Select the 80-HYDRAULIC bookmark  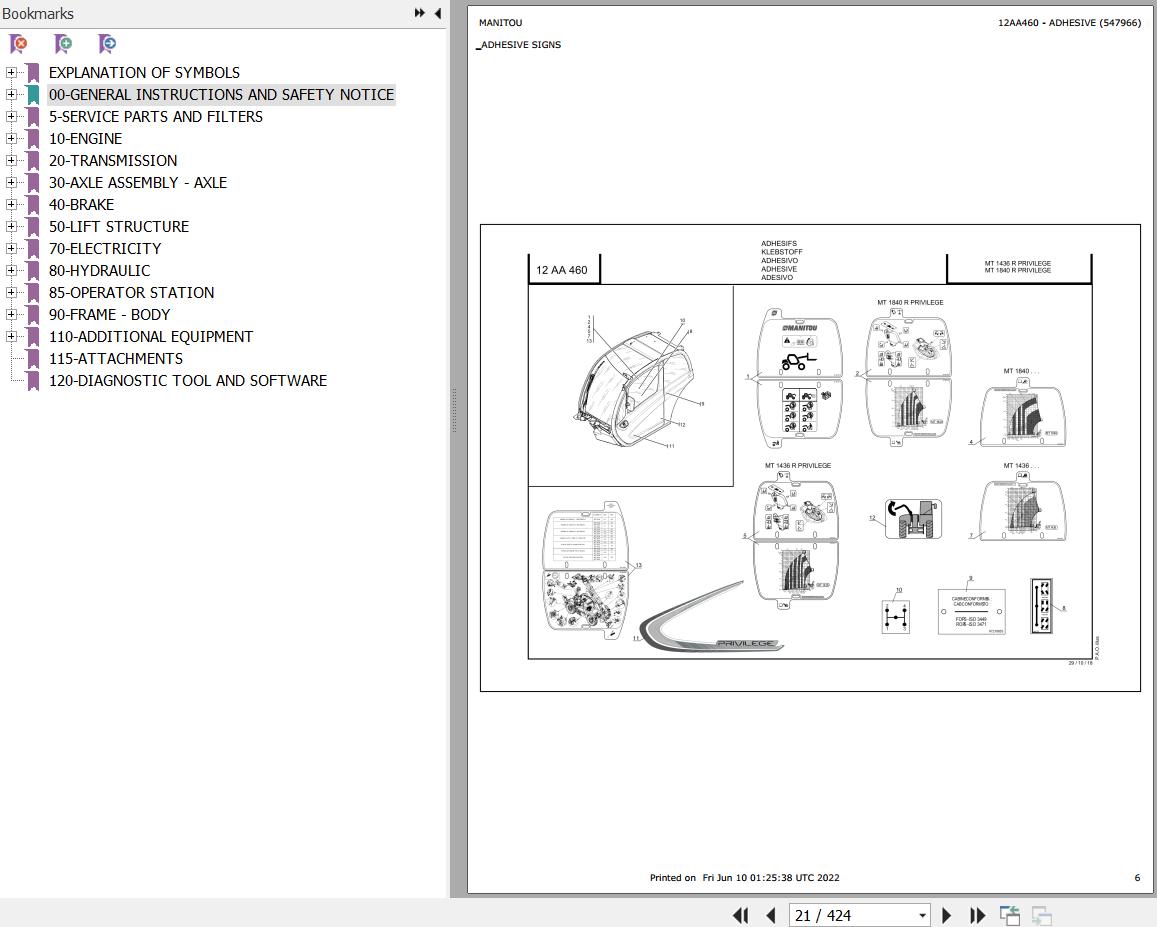point(100,270)
